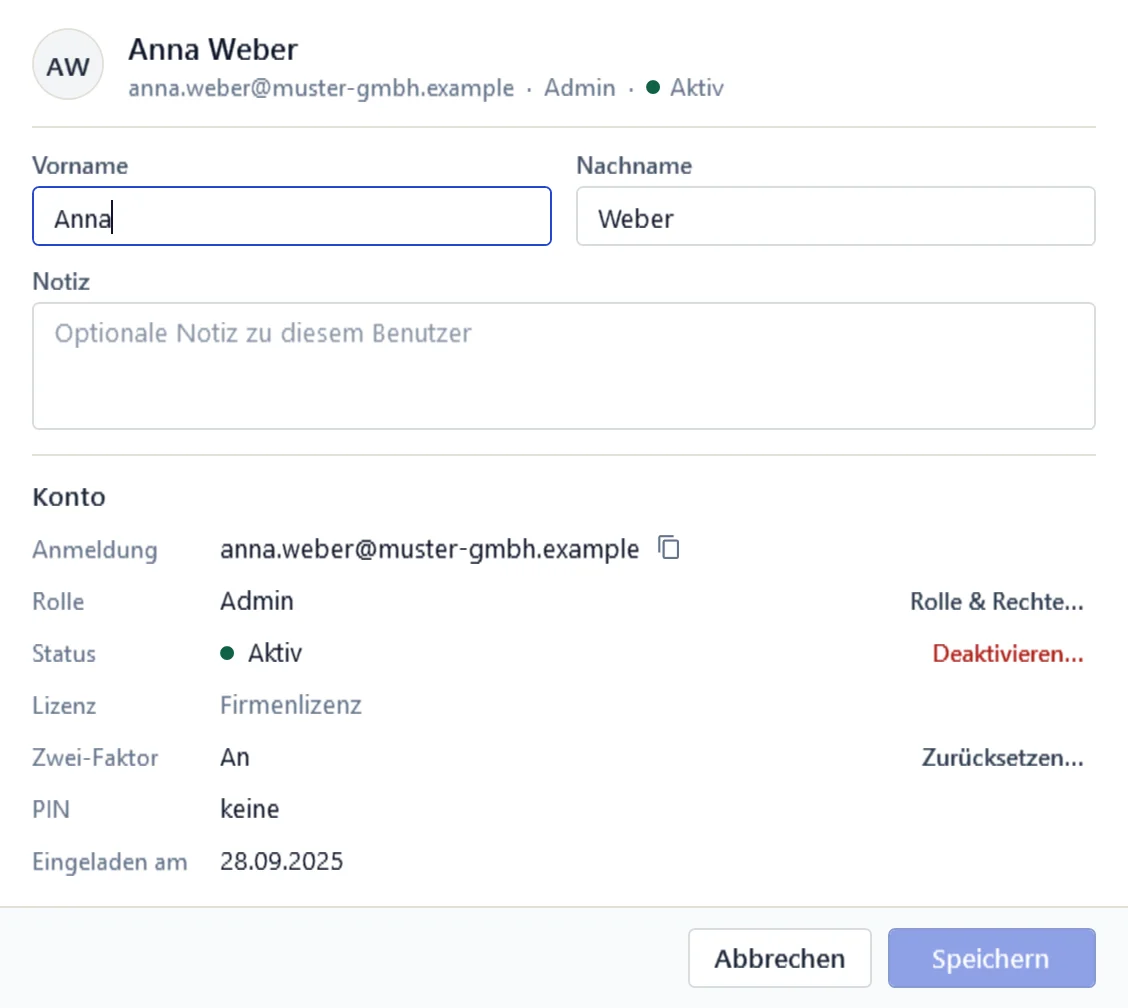The image size is (1128, 1008).
Task: Click the Rolle row label
Action: pyautogui.click(x=58, y=601)
